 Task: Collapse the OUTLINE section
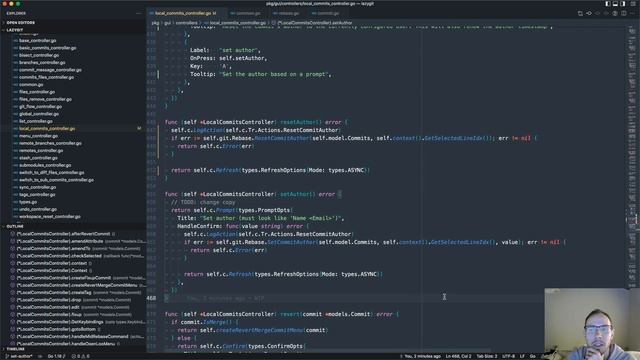[73, 227]
